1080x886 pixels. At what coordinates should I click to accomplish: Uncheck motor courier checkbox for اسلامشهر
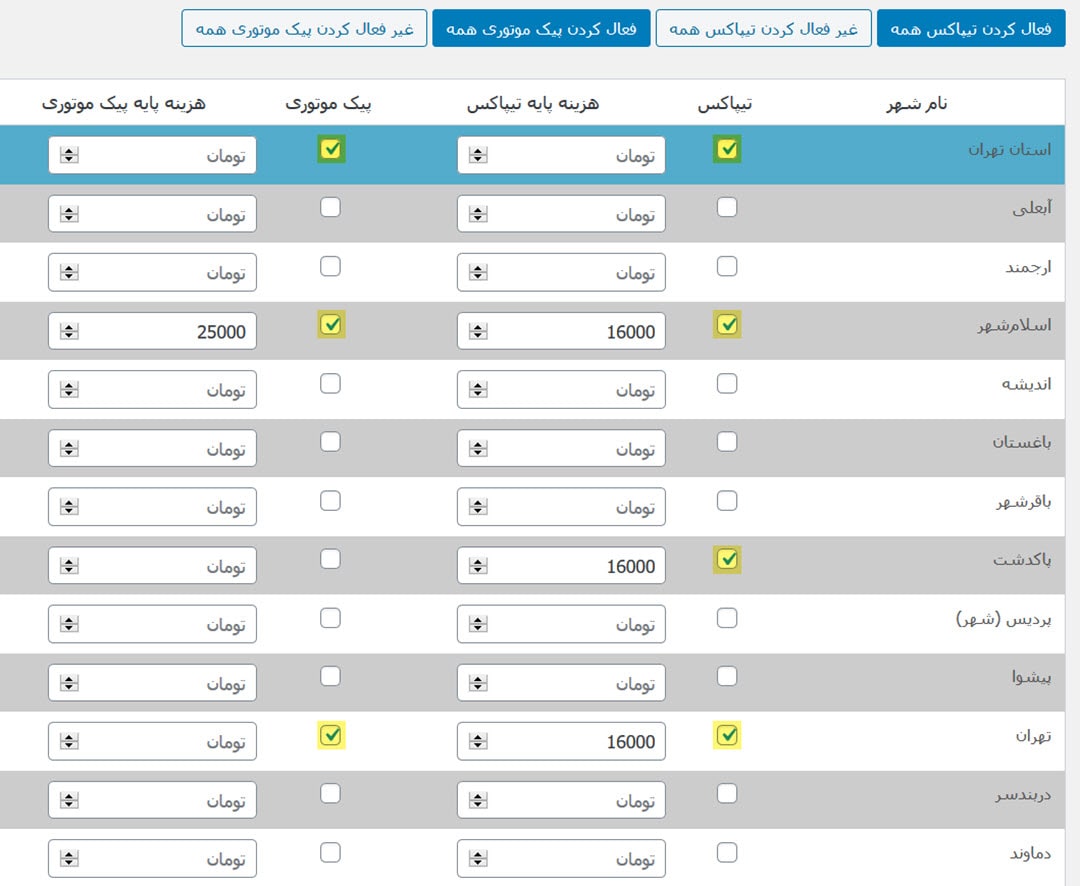(331, 325)
